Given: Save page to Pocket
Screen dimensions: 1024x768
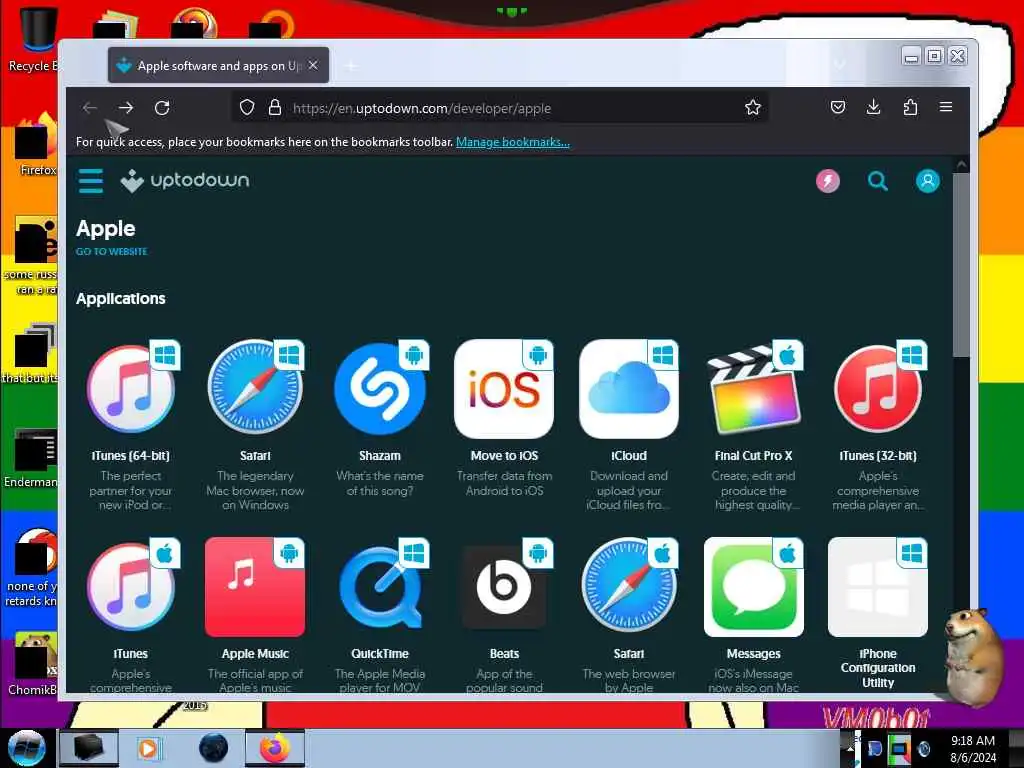Looking at the screenshot, I should pyautogui.click(x=838, y=107).
